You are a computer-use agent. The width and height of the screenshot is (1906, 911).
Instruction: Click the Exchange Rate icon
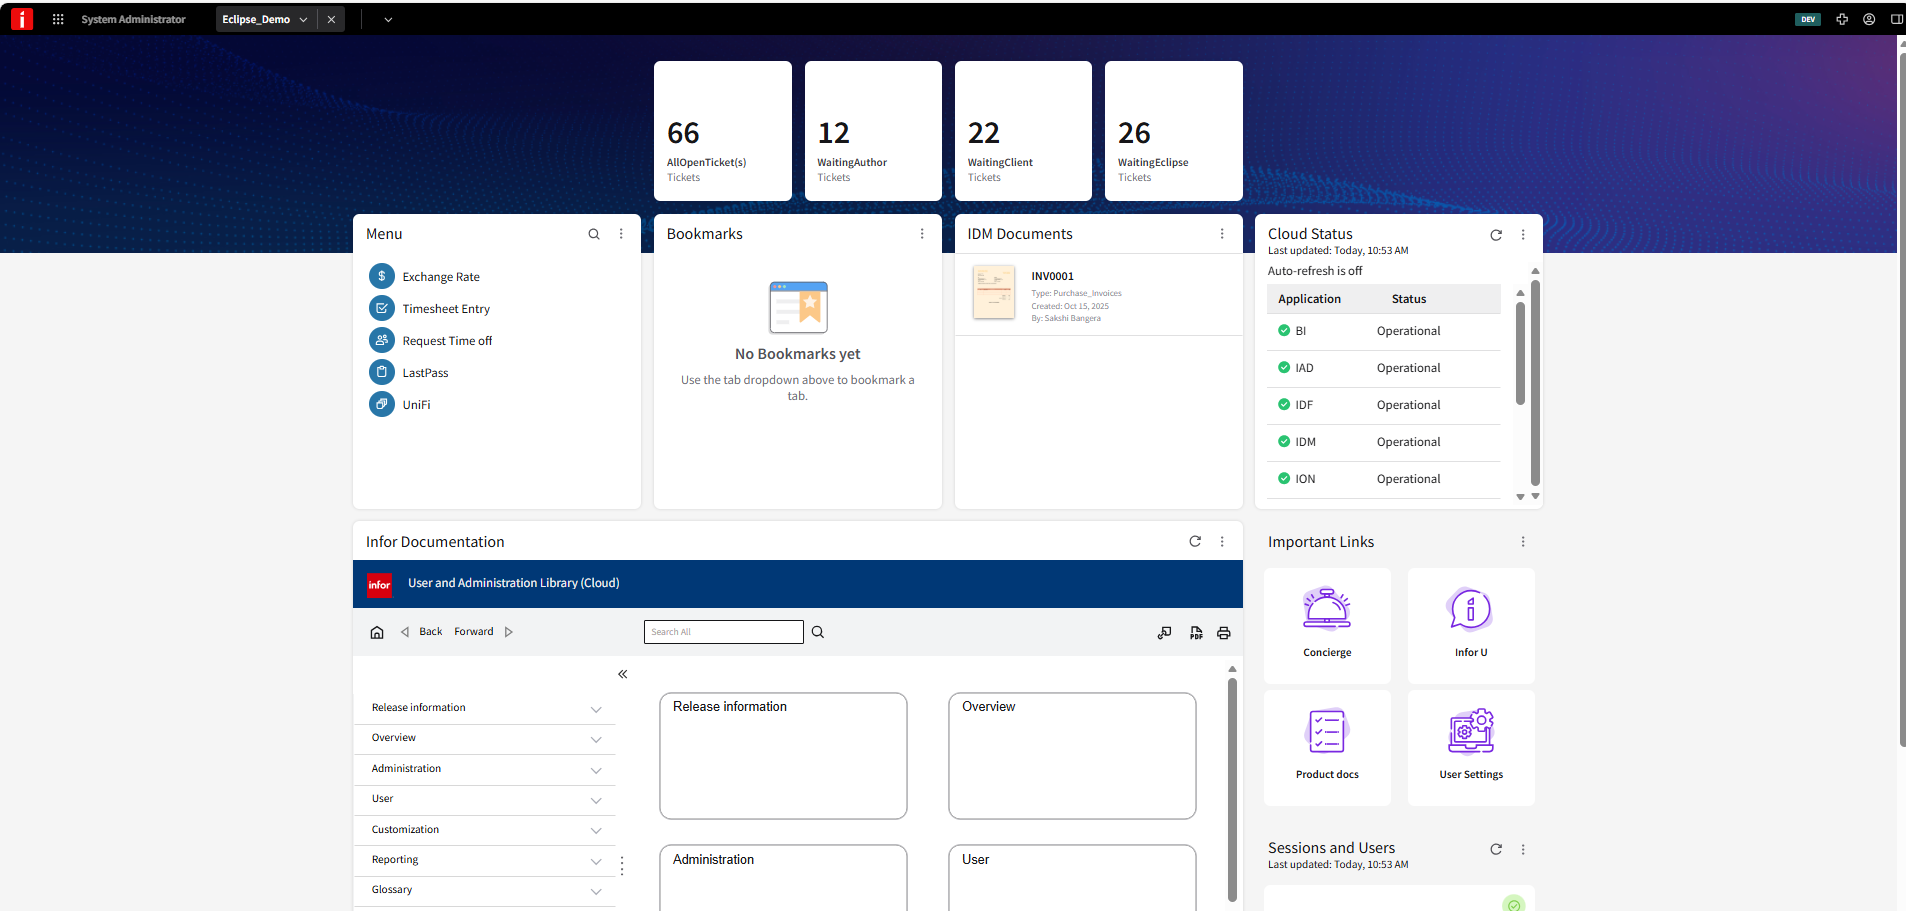click(381, 276)
